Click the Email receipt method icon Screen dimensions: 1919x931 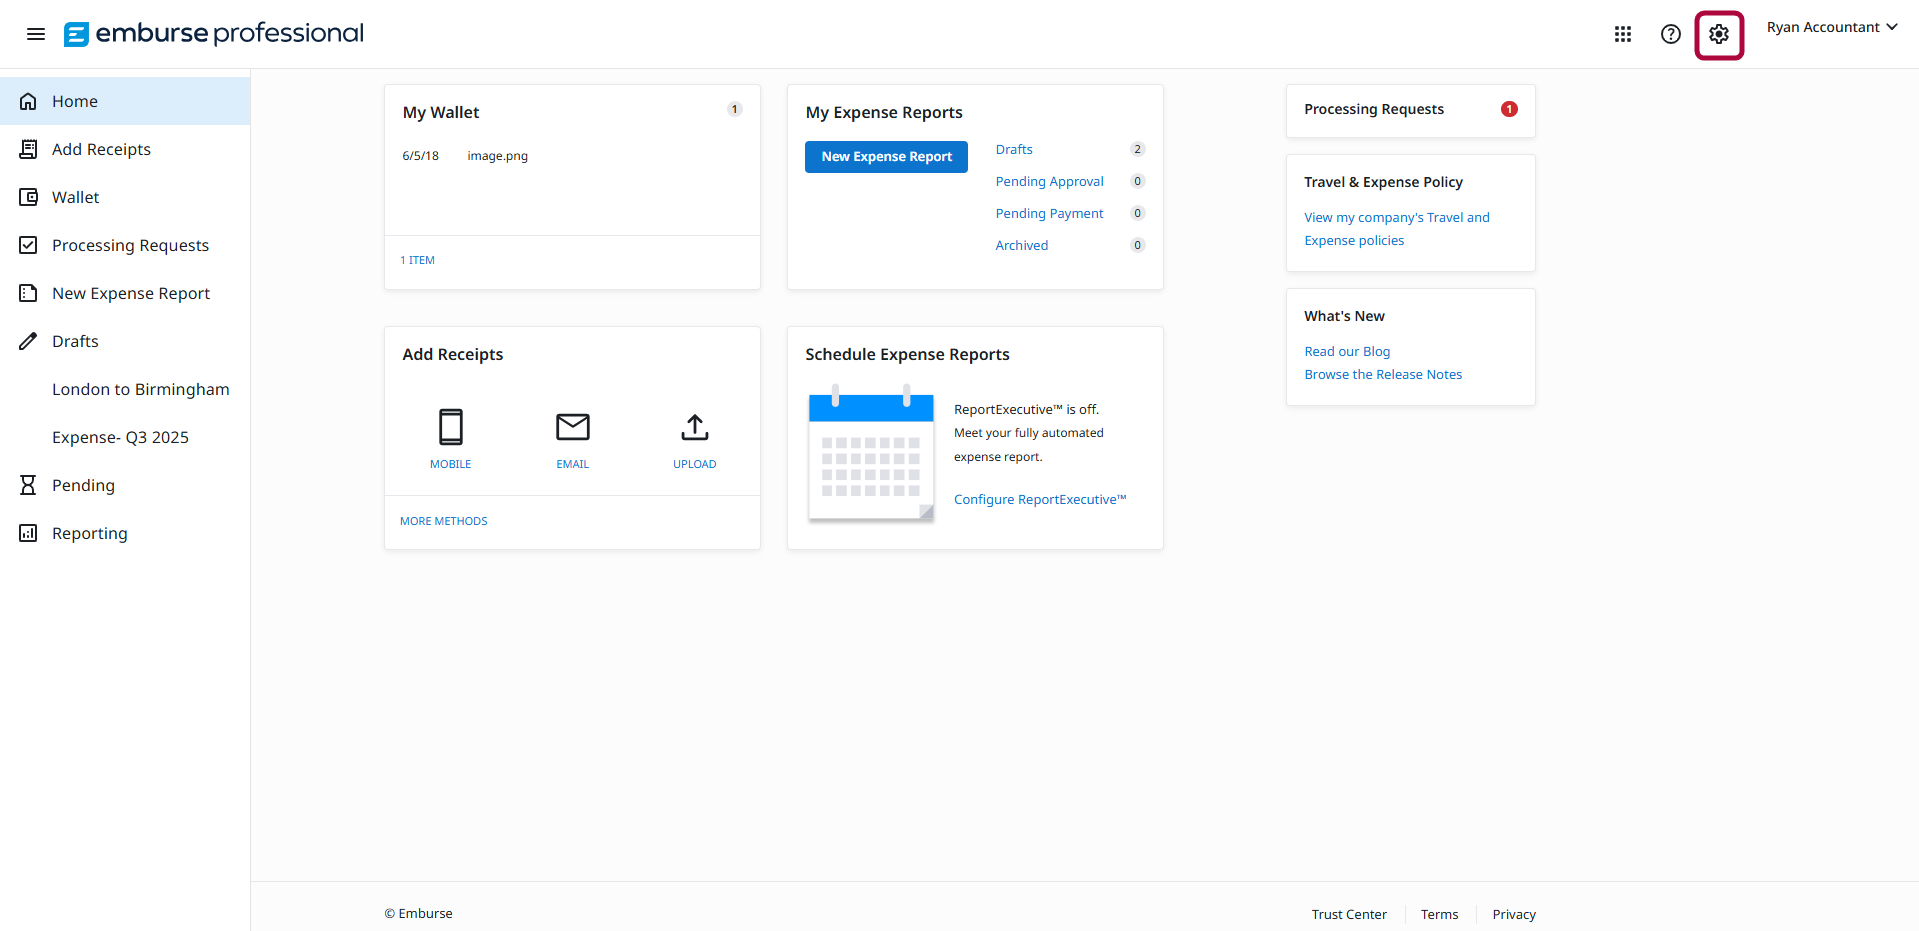(x=572, y=426)
